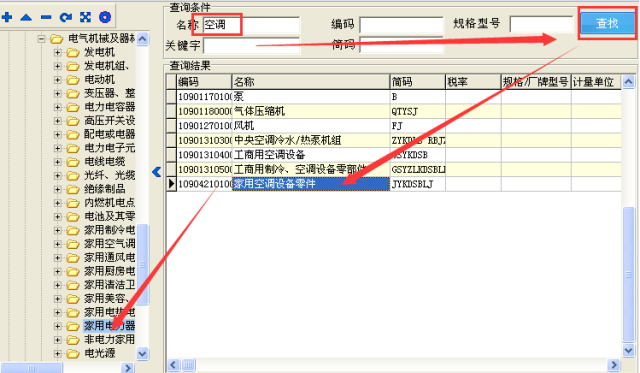Click the blue circular ring icon
The height and width of the screenshot is (373, 640).
(x=105, y=17)
